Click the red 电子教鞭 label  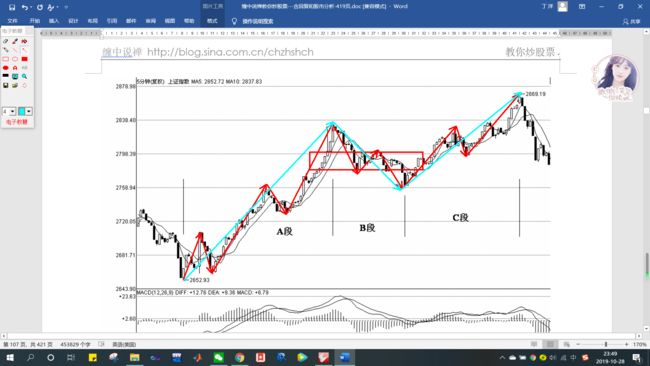17,122
